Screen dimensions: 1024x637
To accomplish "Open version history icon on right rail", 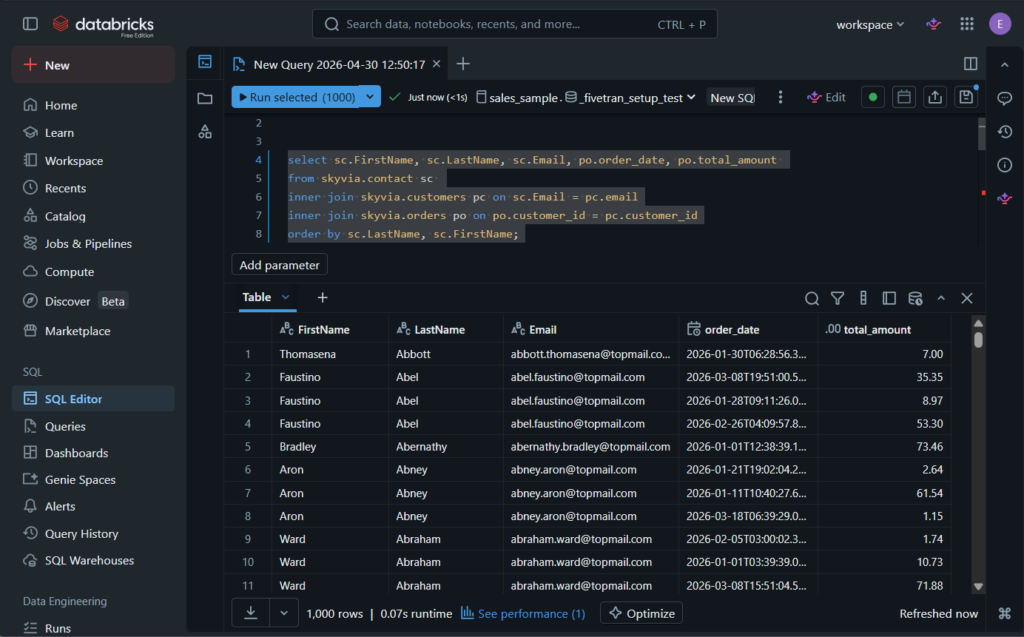I will point(1004,132).
